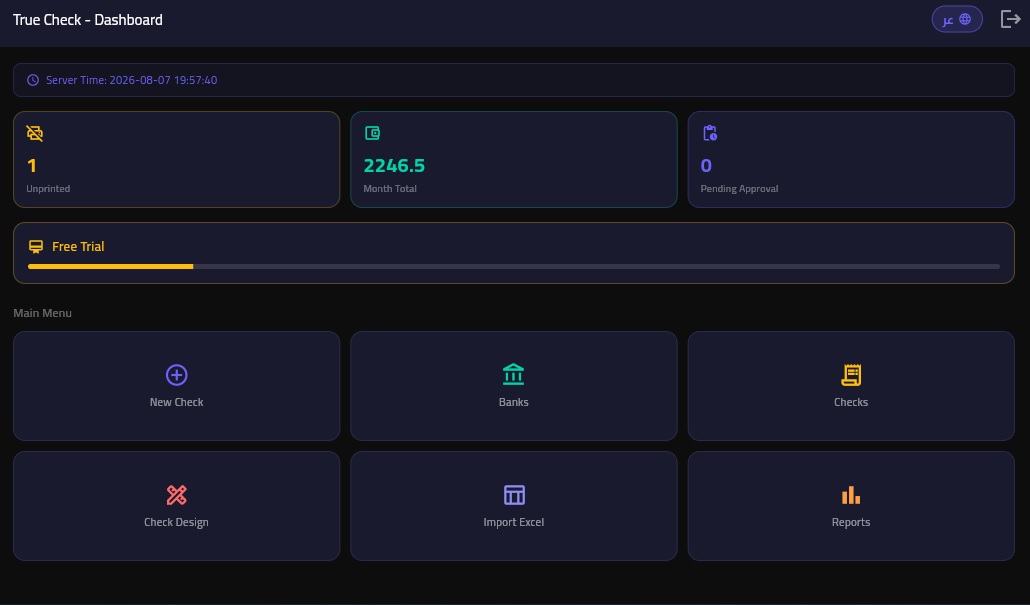Open the Unprinted stat card
1030x605 pixels.
(x=177, y=160)
